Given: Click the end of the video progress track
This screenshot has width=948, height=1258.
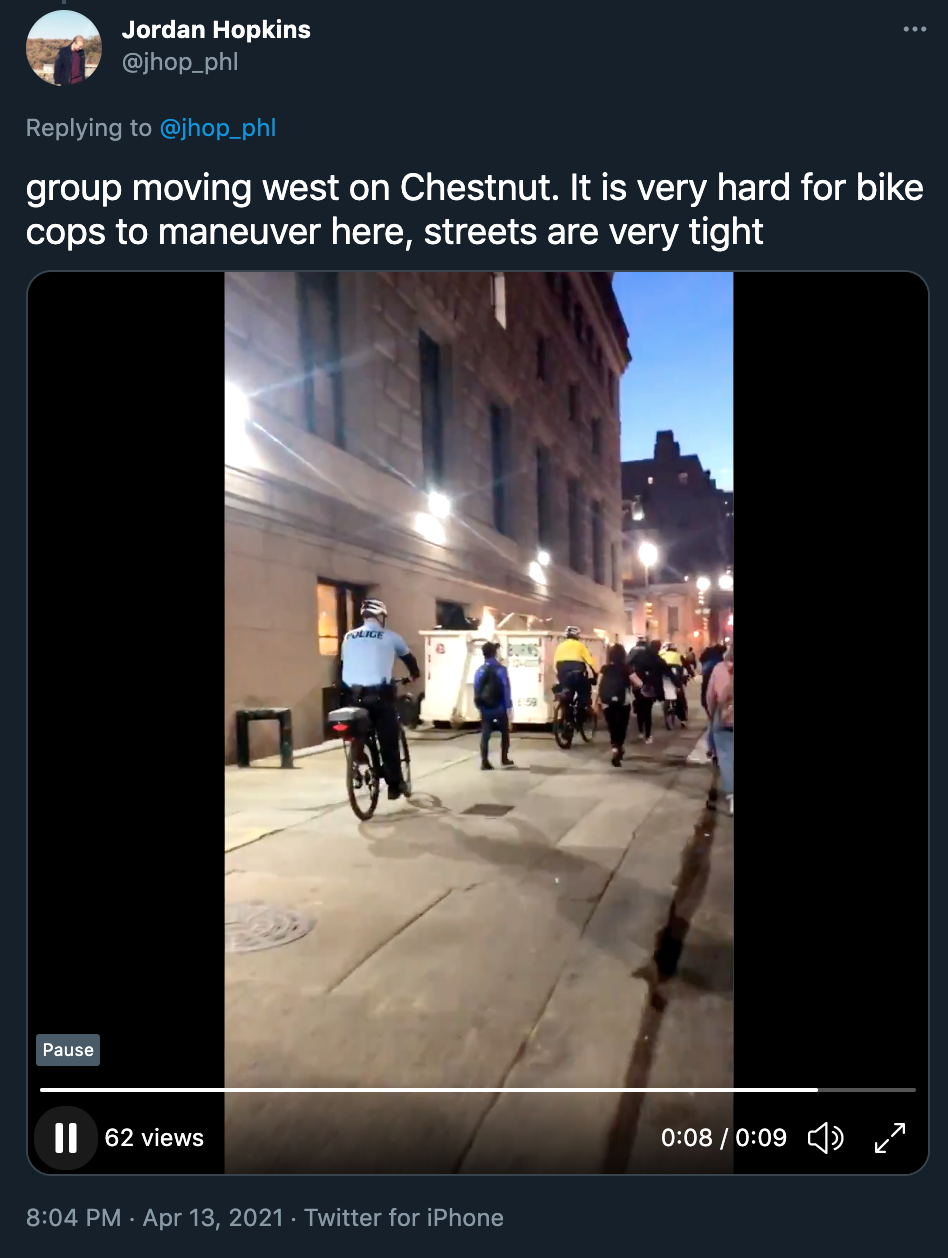Looking at the screenshot, I should pyautogui.click(x=911, y=1089).
